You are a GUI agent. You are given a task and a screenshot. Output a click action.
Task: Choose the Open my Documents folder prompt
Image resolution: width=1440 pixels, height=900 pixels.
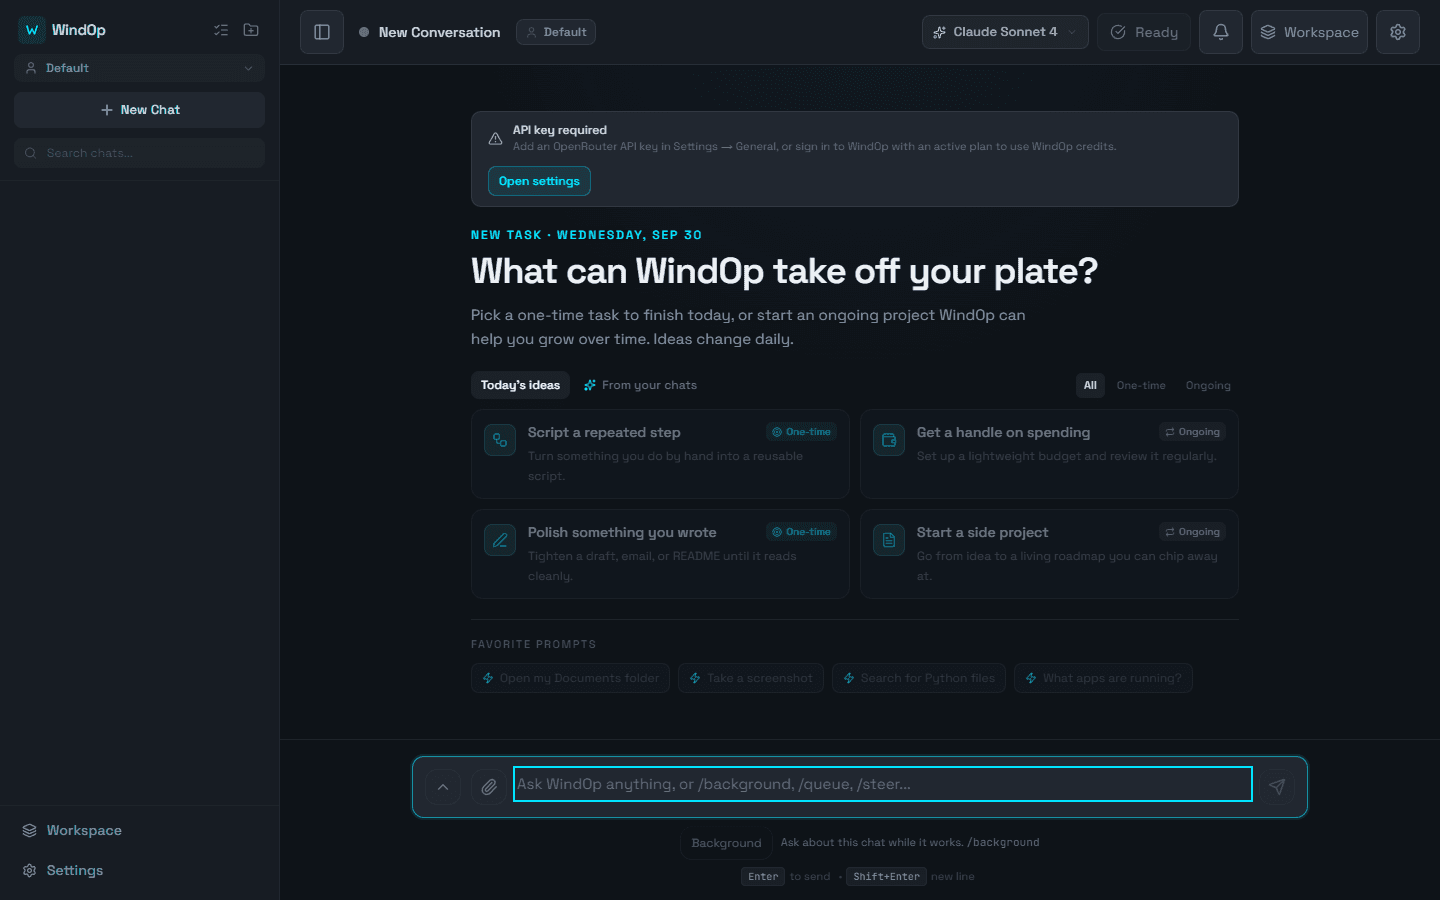click(x=570, y=678)
